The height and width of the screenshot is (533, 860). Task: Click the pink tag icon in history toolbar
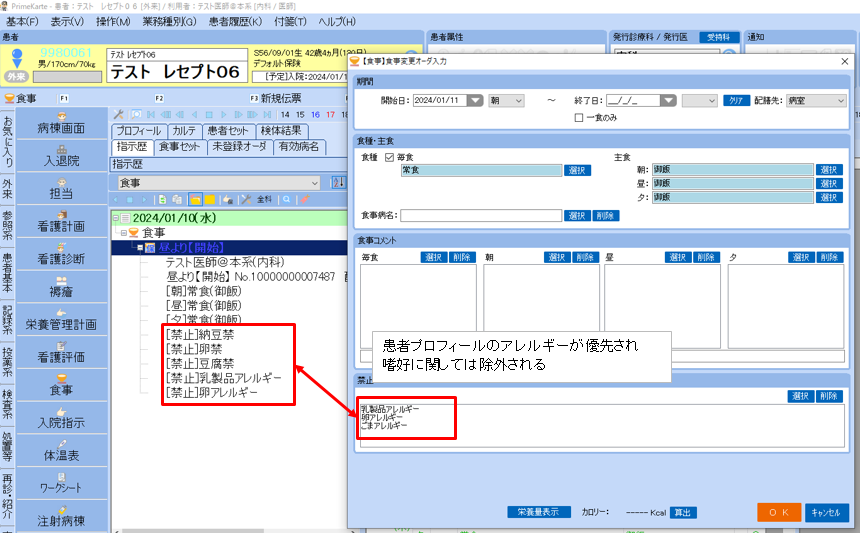coord(304,200)
